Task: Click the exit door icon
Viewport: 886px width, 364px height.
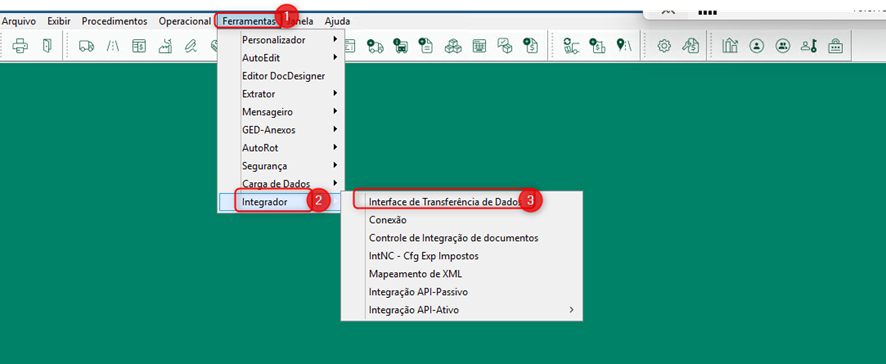Action: coord(47,46)
